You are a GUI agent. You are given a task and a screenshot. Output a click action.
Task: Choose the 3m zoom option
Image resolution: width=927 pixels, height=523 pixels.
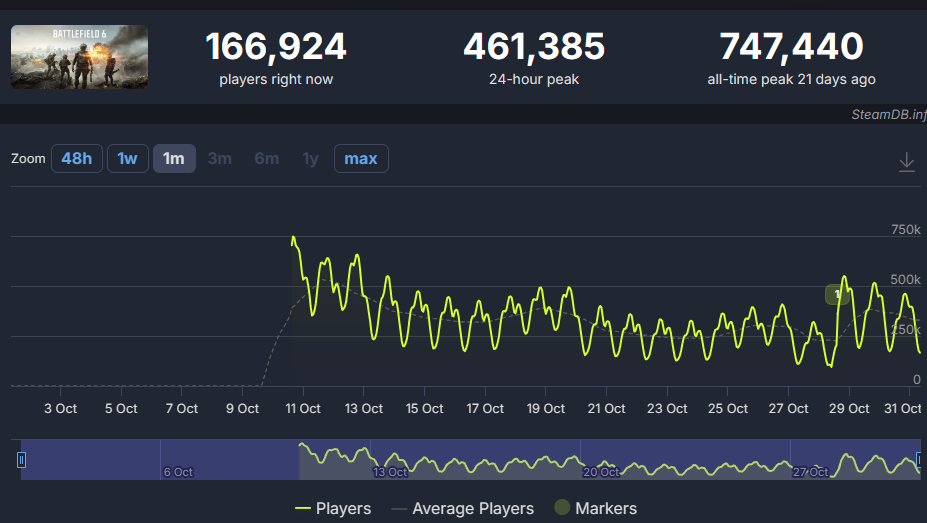[220, 158]
